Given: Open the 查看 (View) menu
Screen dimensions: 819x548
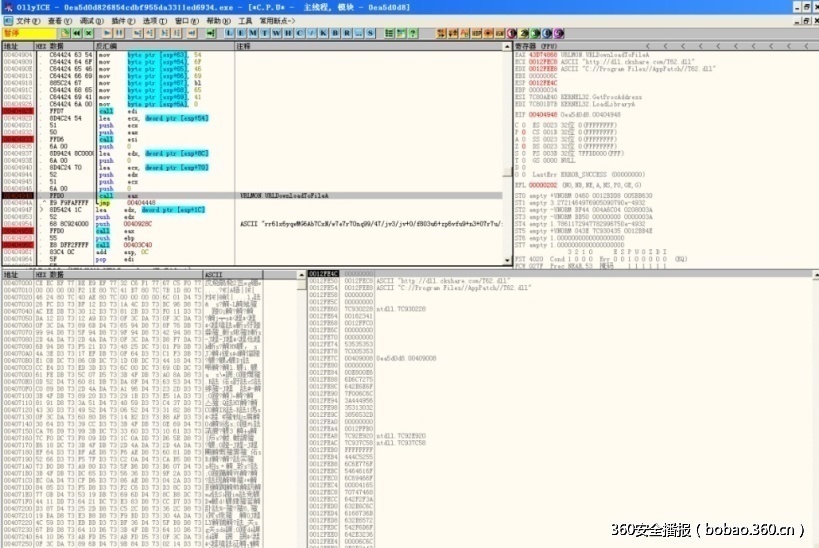Looking at the screenshot, I should [x=60, y=21].
